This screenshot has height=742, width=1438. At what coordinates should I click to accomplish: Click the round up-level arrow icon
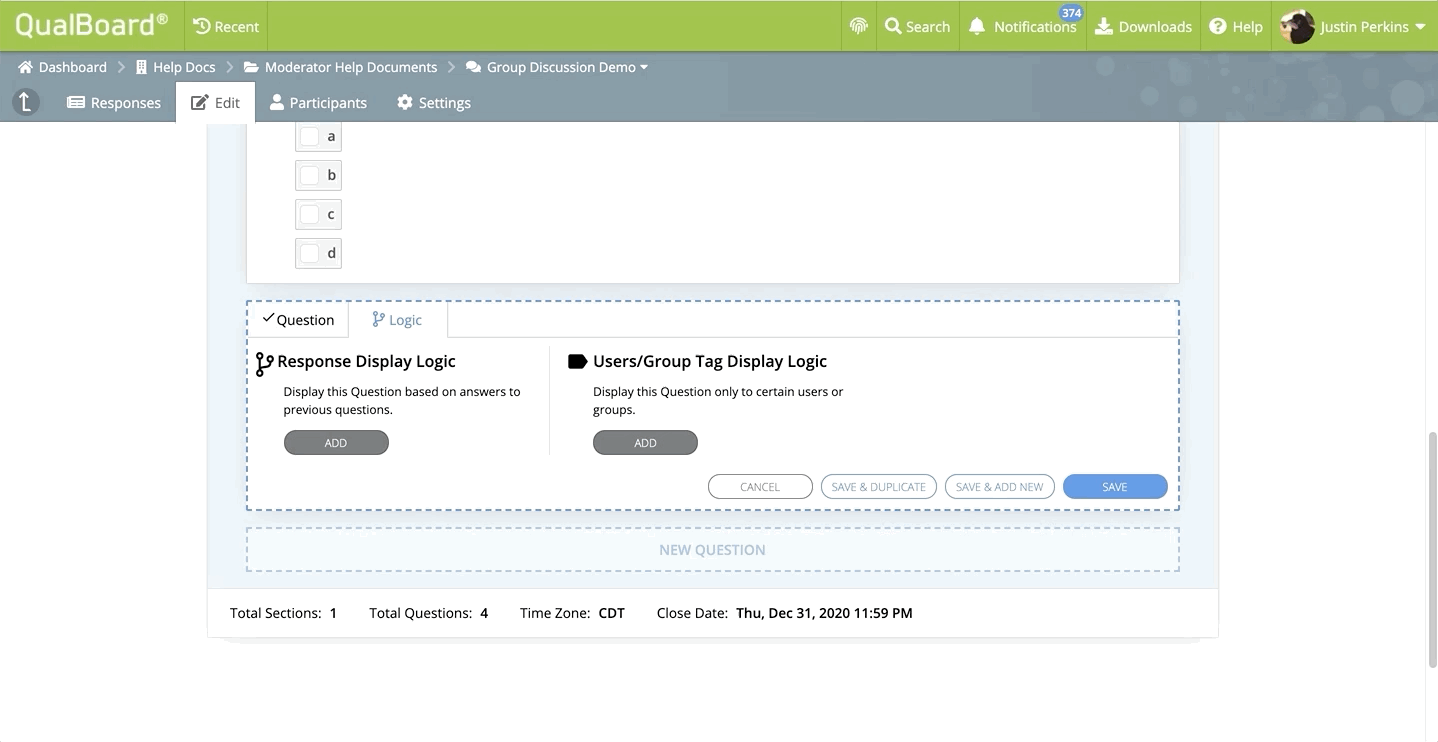[x=26, y=101]
